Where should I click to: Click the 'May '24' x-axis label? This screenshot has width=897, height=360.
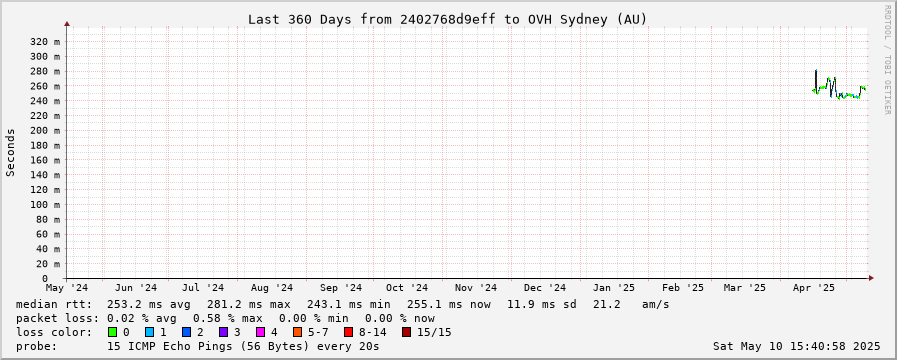[x=67, y=287]
